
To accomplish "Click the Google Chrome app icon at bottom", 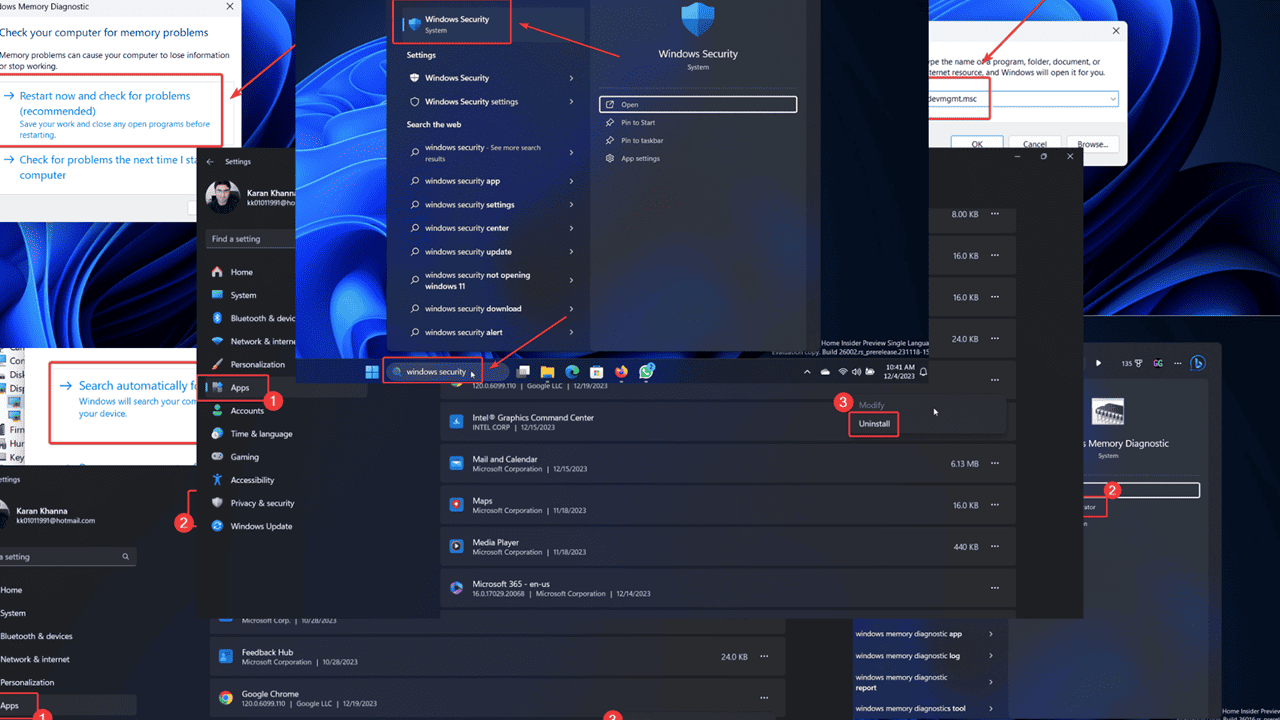I will 226,698.
